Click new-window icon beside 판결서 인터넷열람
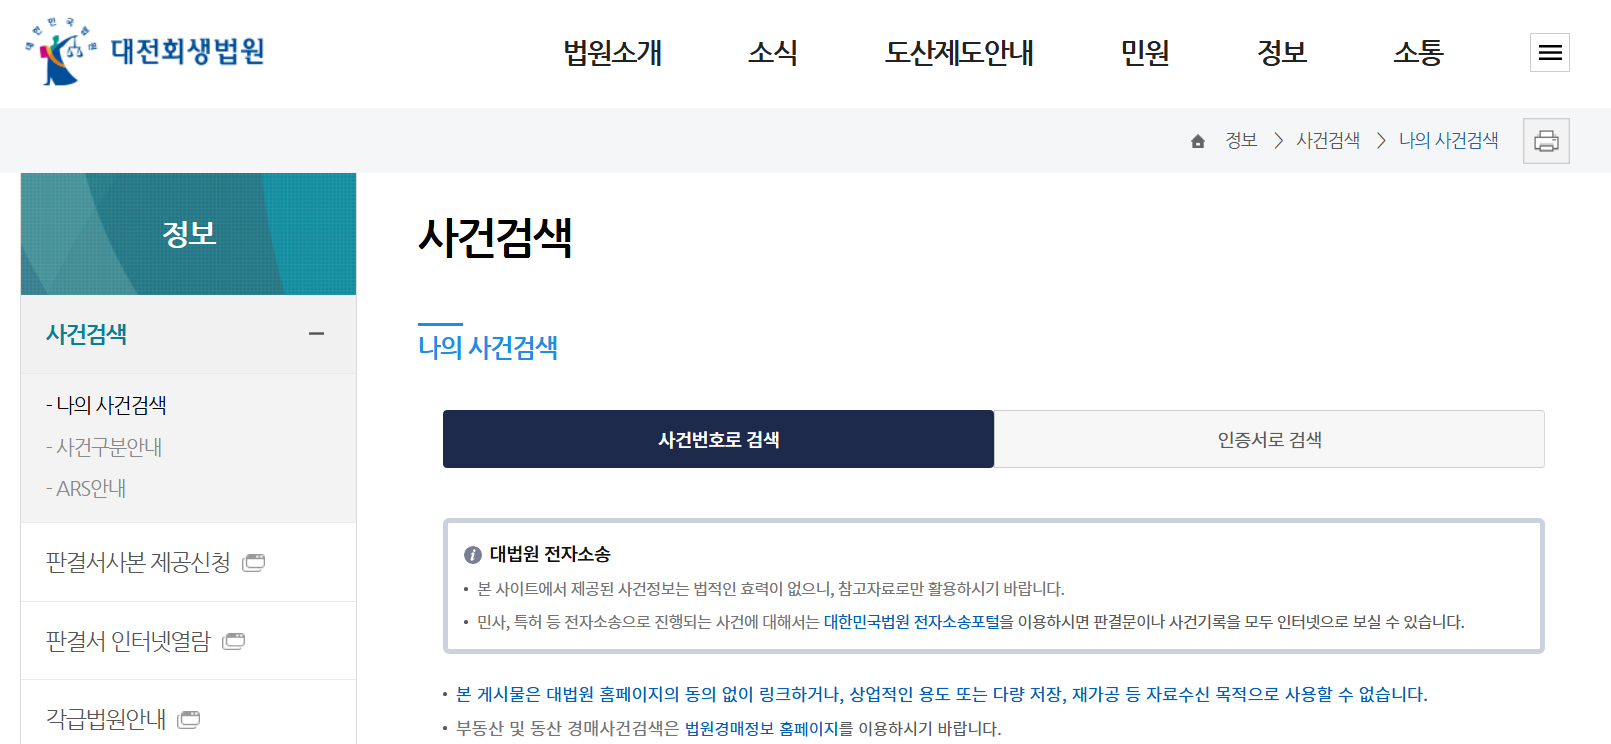 click(234, 641)
